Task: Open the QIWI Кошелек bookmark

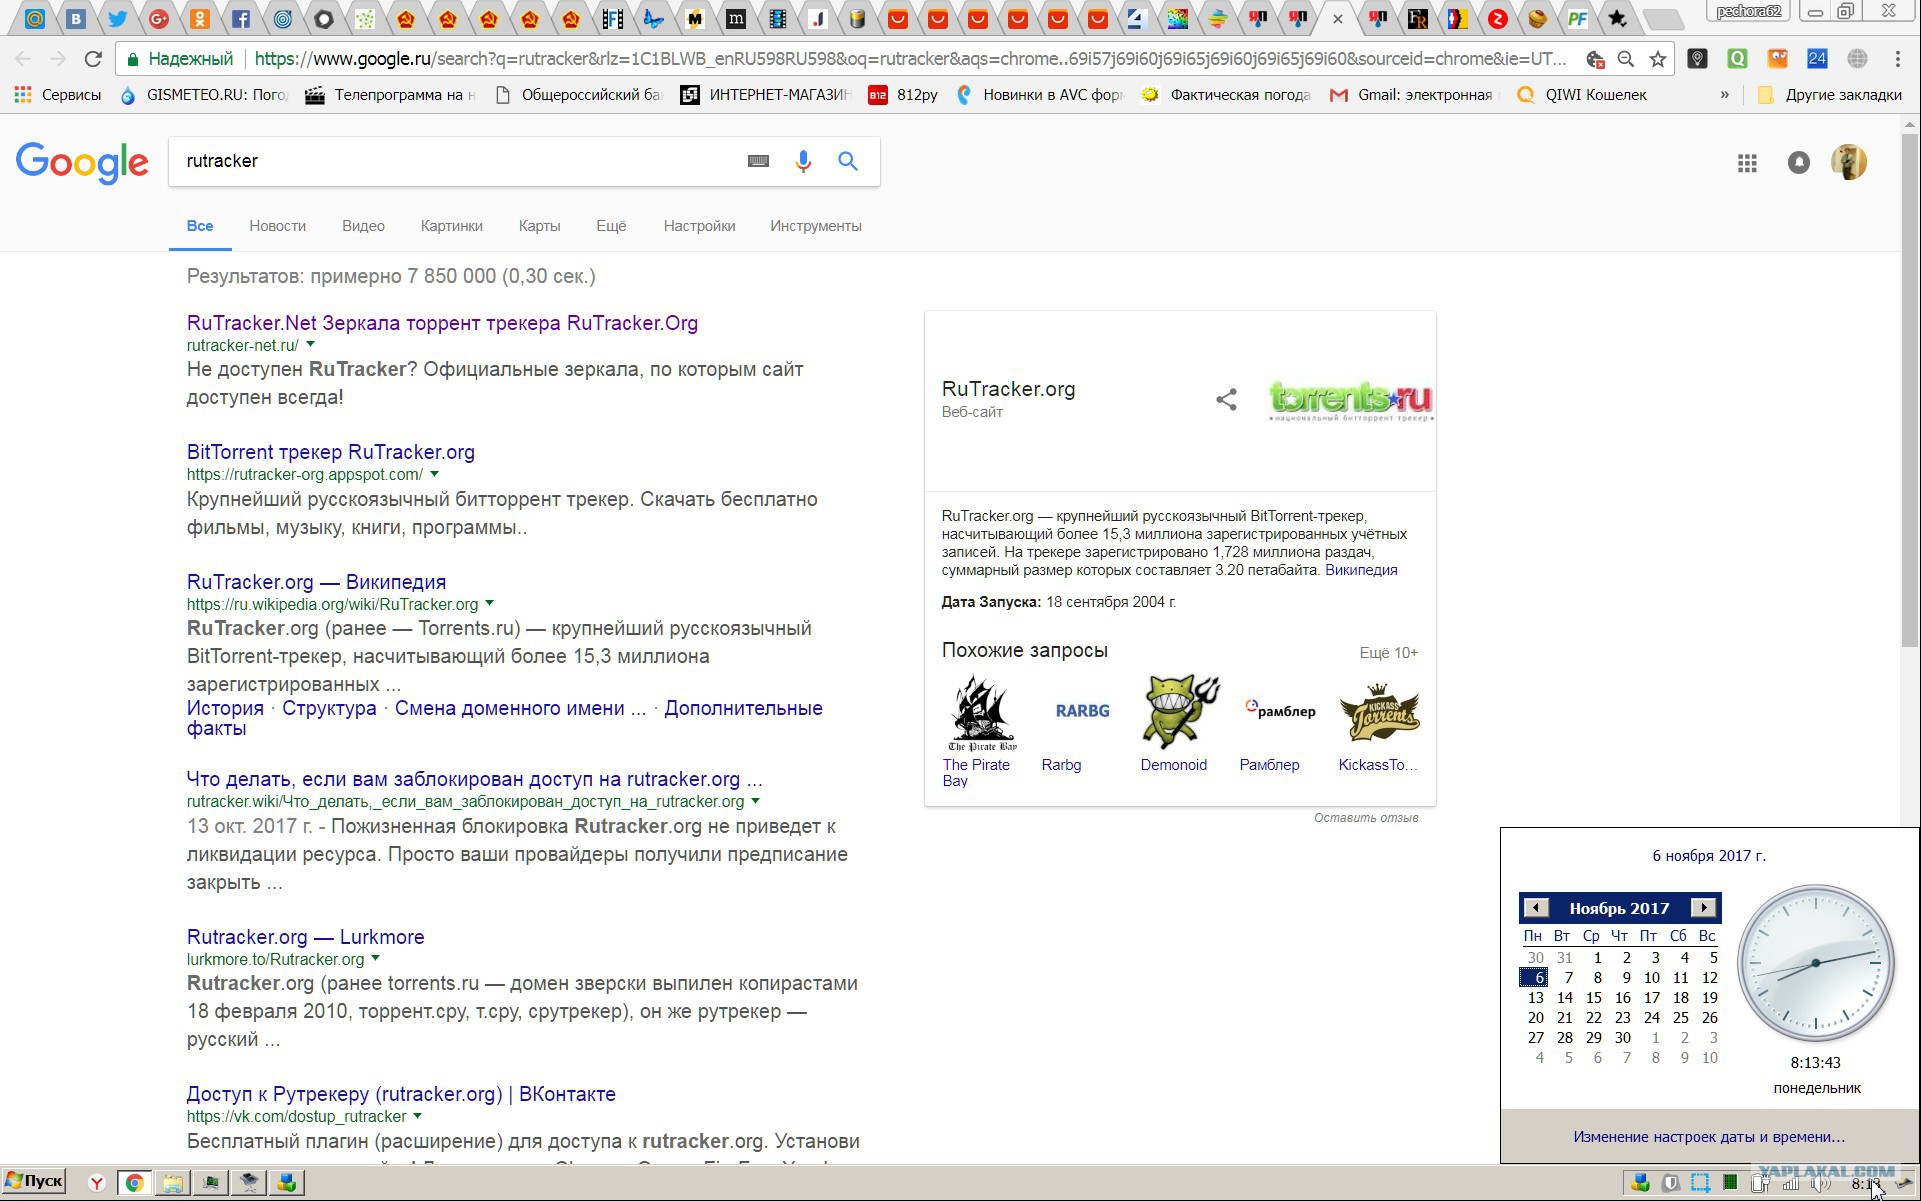Action: 1582,95
